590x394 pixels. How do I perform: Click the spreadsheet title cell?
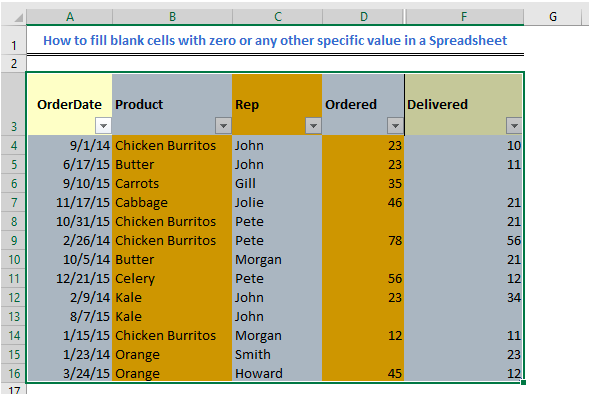275,40
